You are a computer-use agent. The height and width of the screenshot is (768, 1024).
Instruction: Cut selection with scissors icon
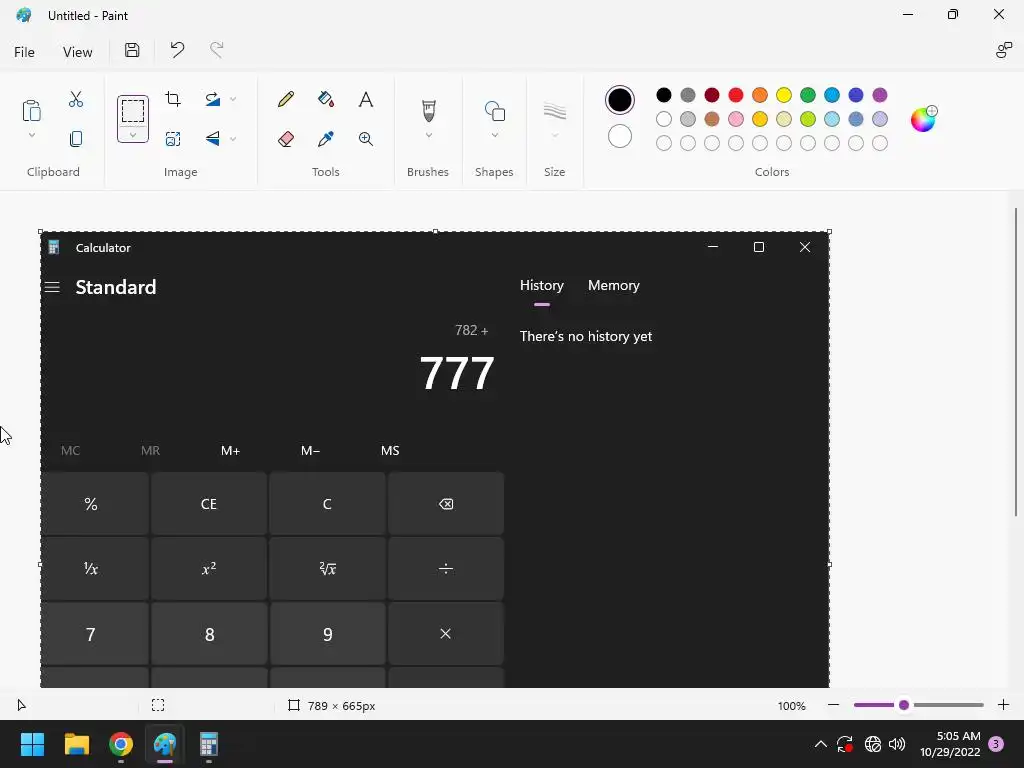[76, 99]
